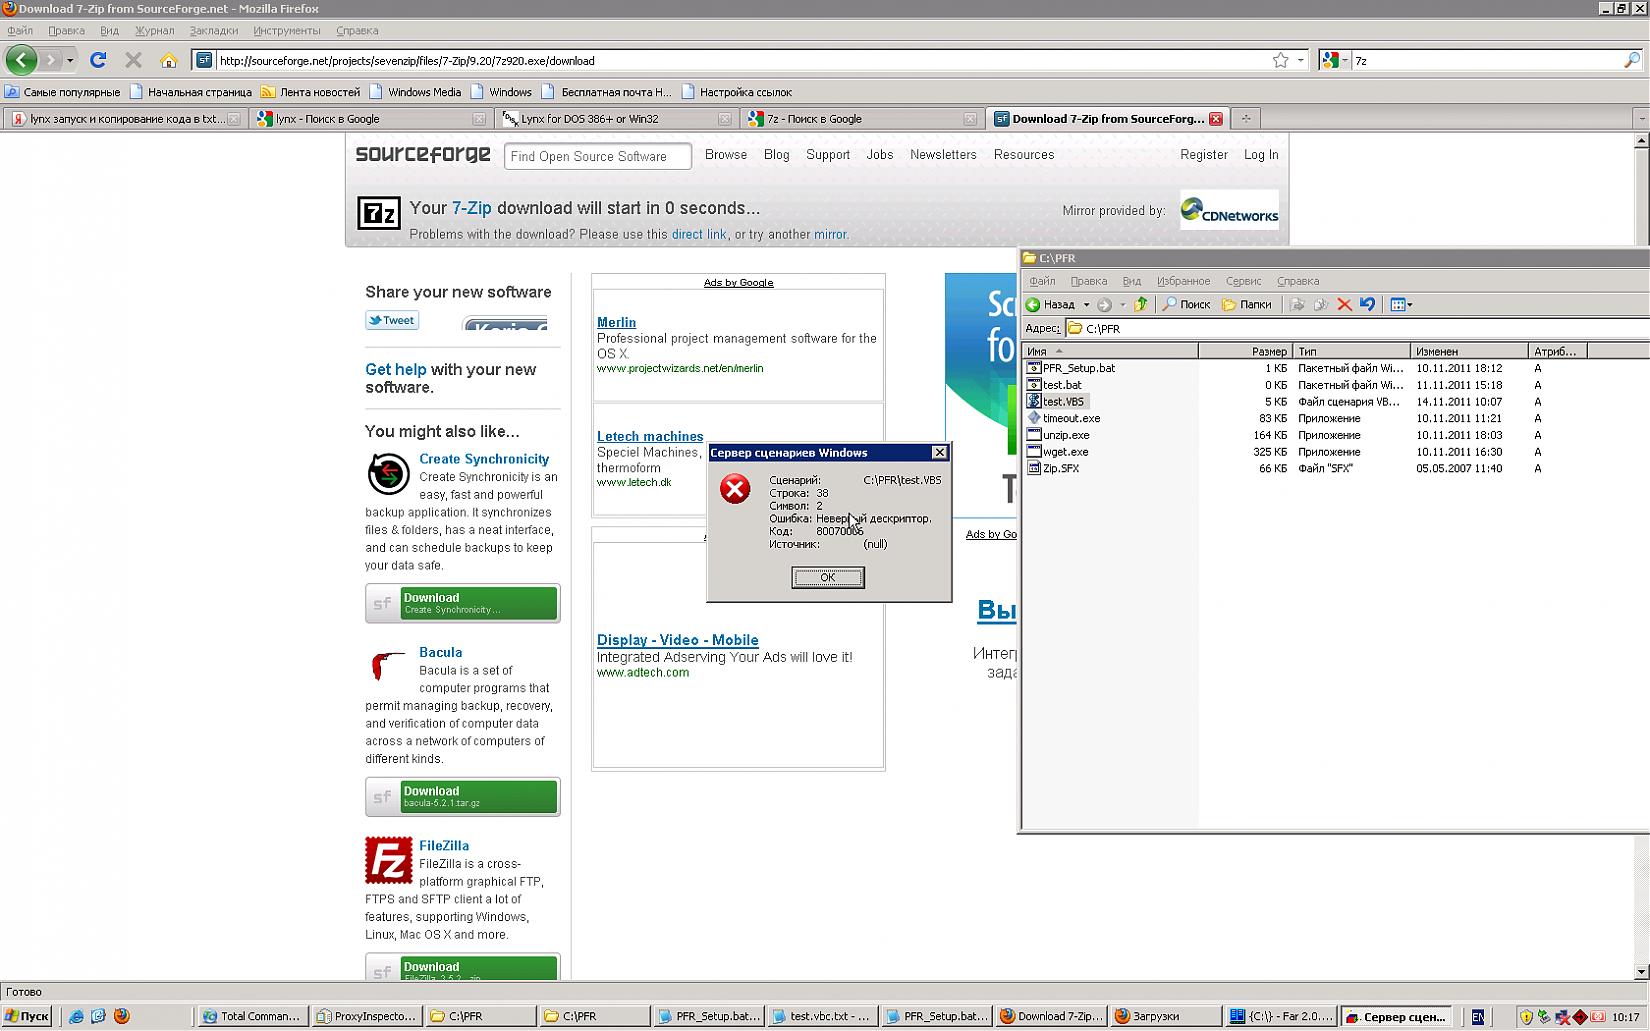Open the Merlin ad link
The height and width of the screenshot is (1031, 1650).
click(x=616, y=322)
